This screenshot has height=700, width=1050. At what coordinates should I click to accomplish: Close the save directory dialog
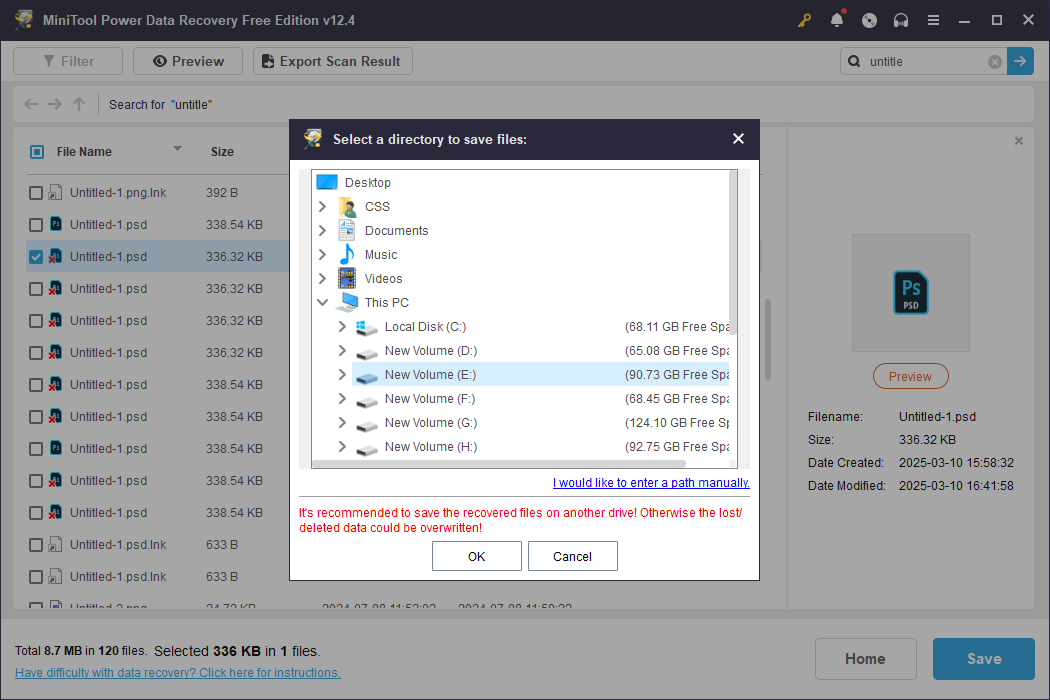[x=738, y=139]
